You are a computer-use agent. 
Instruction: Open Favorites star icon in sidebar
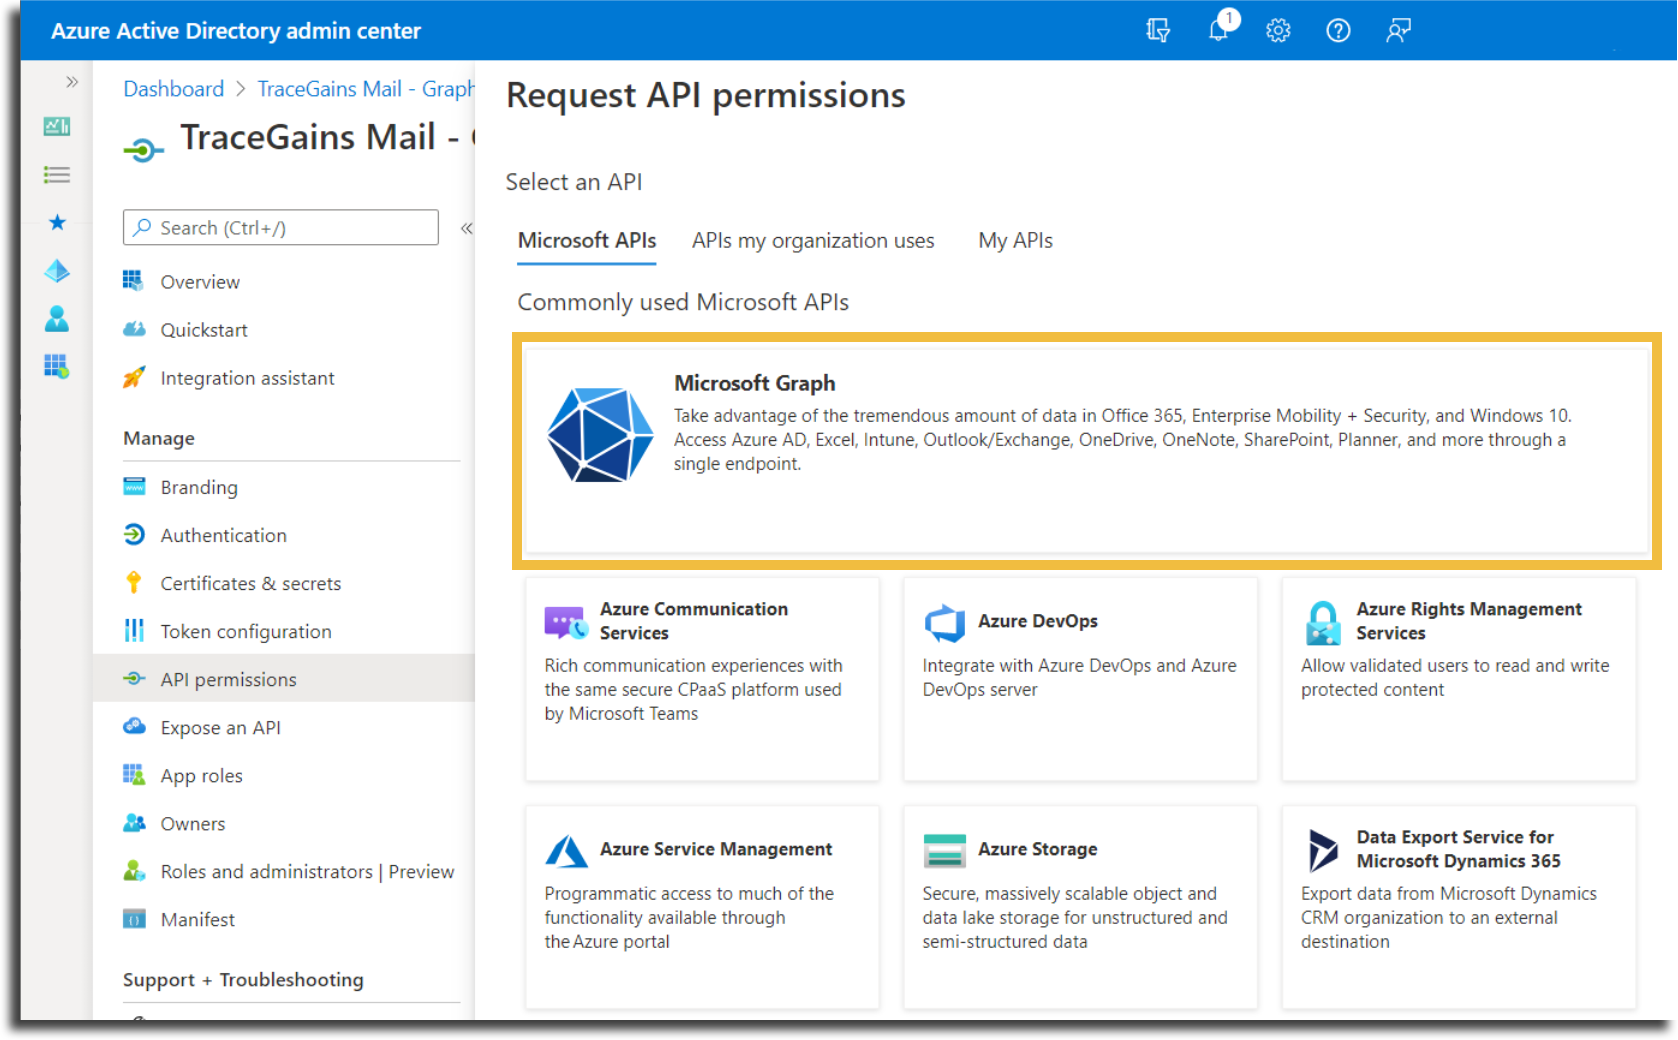click(57, 222)
